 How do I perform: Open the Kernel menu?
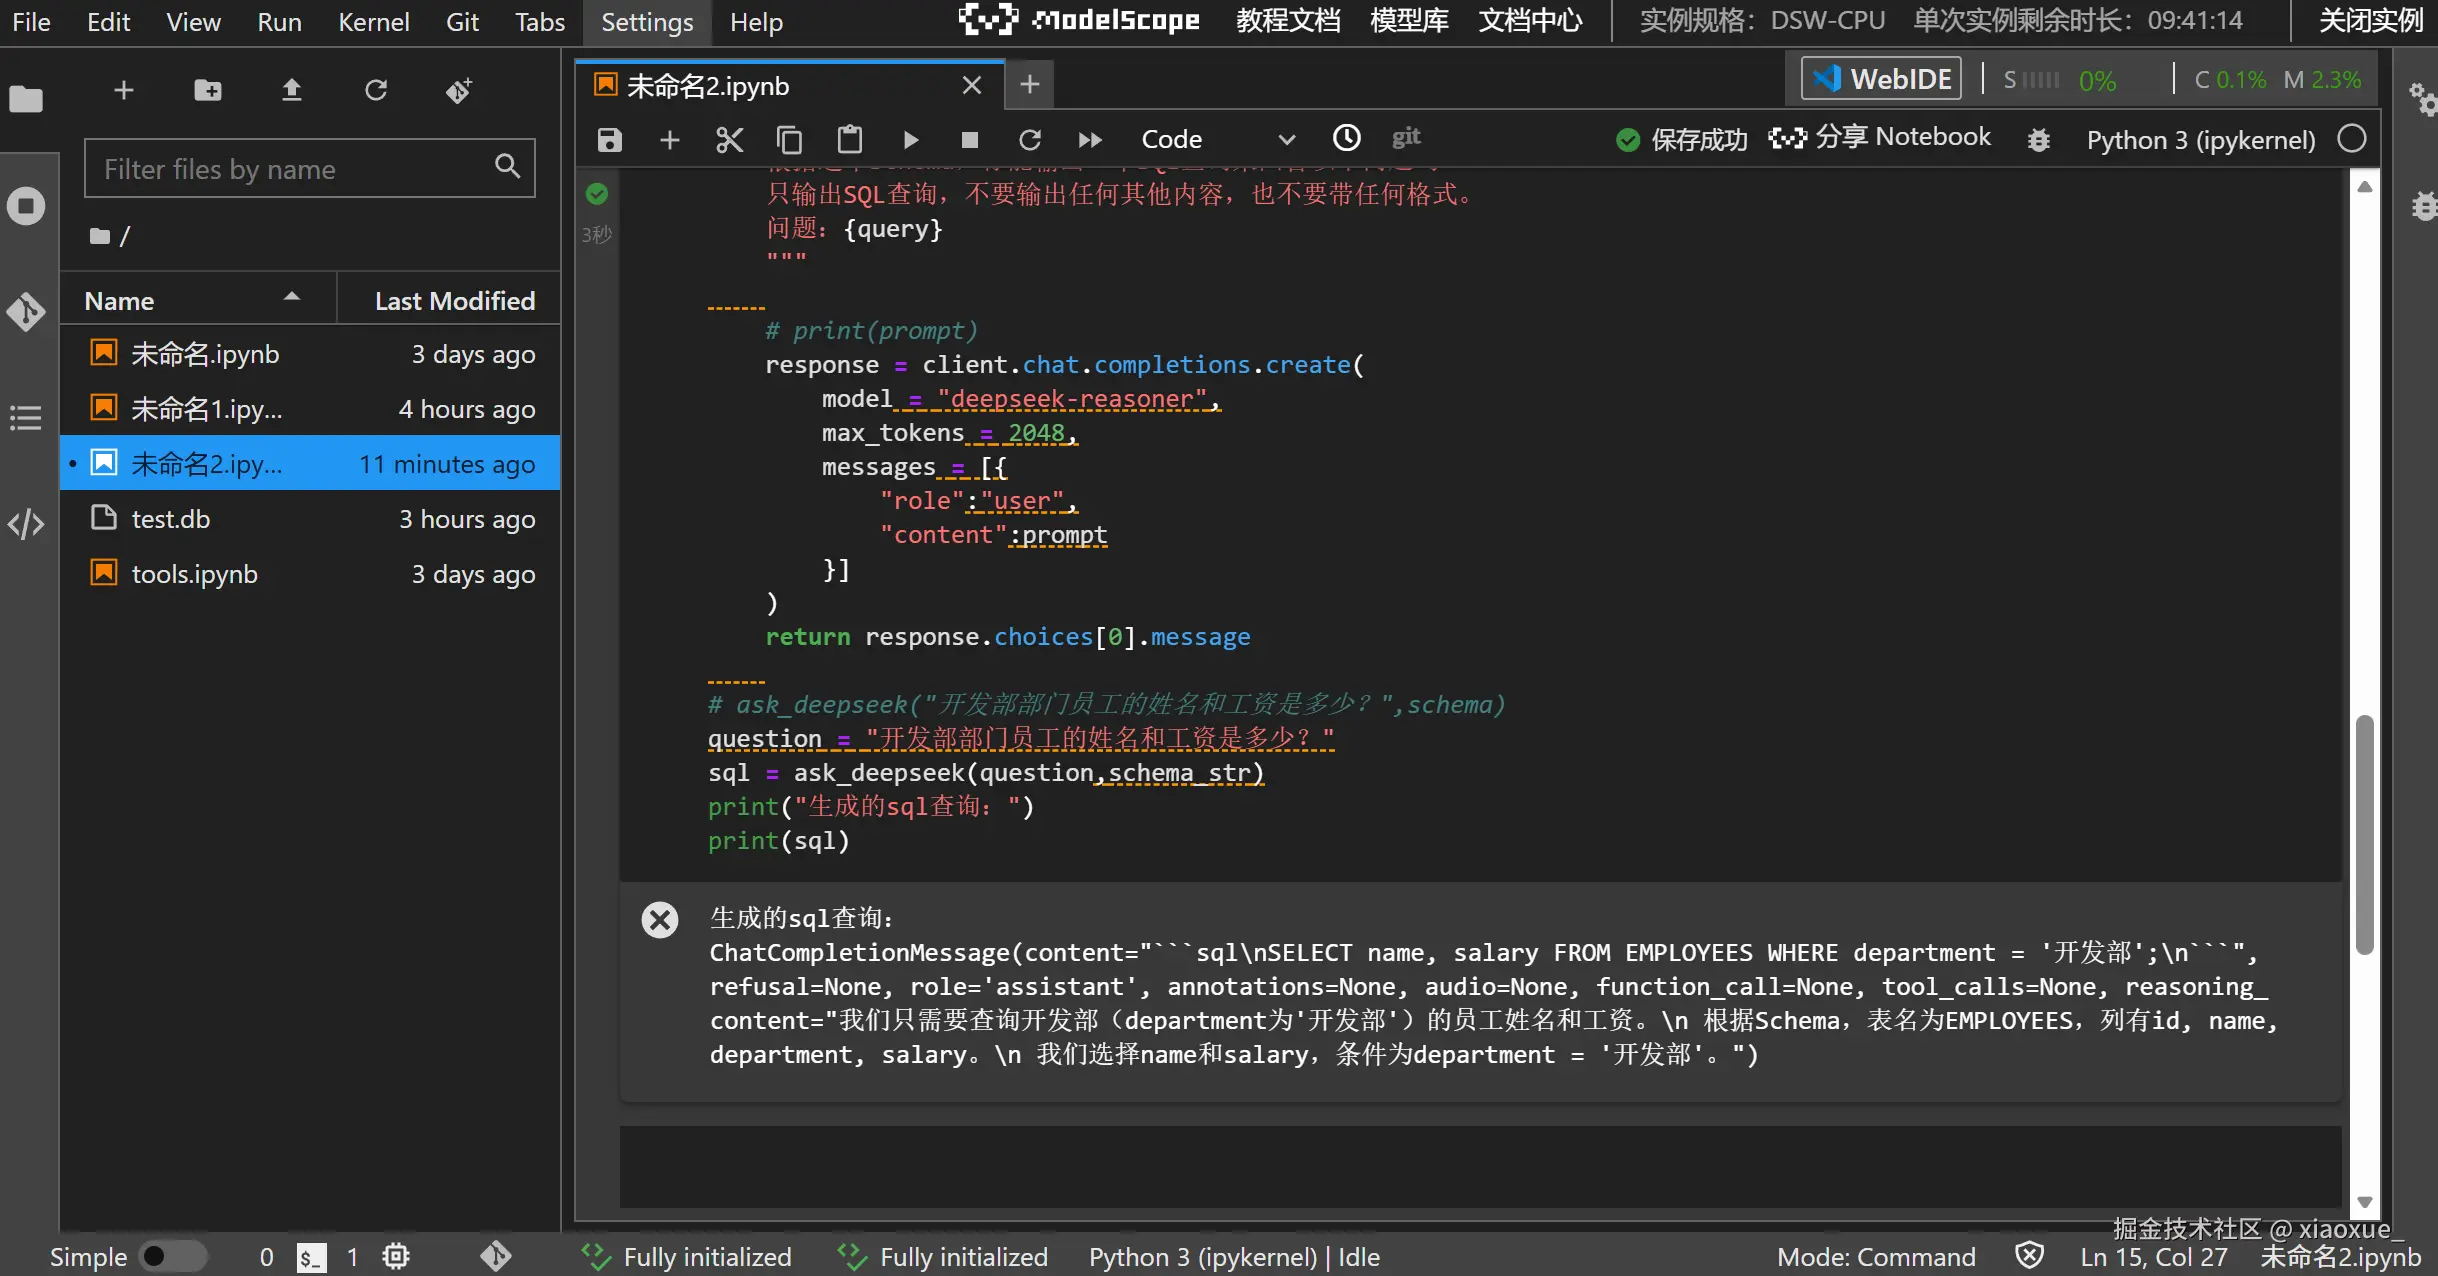[x=373, y=22]
